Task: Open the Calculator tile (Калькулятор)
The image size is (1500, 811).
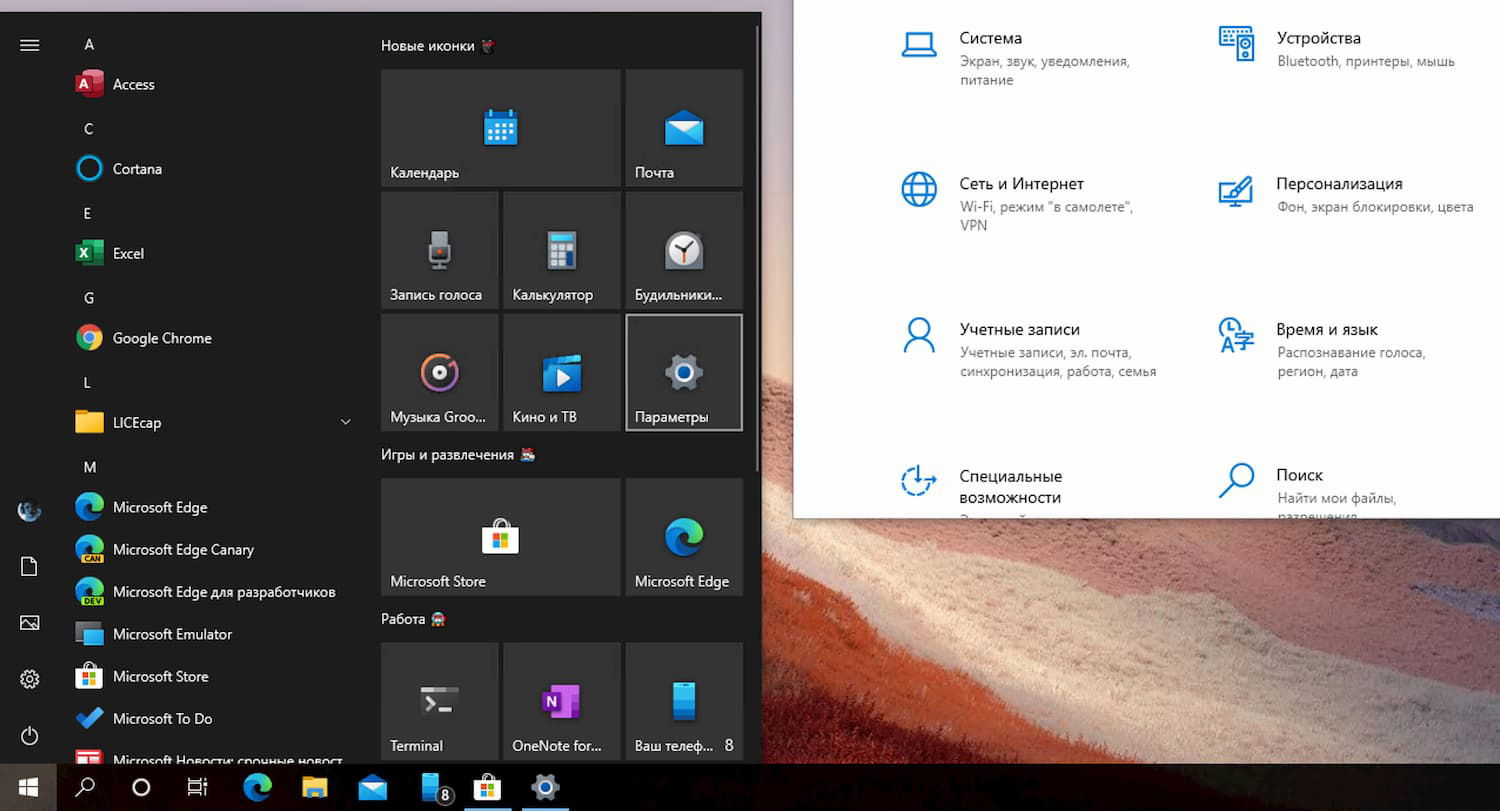Action: point(561,250)
